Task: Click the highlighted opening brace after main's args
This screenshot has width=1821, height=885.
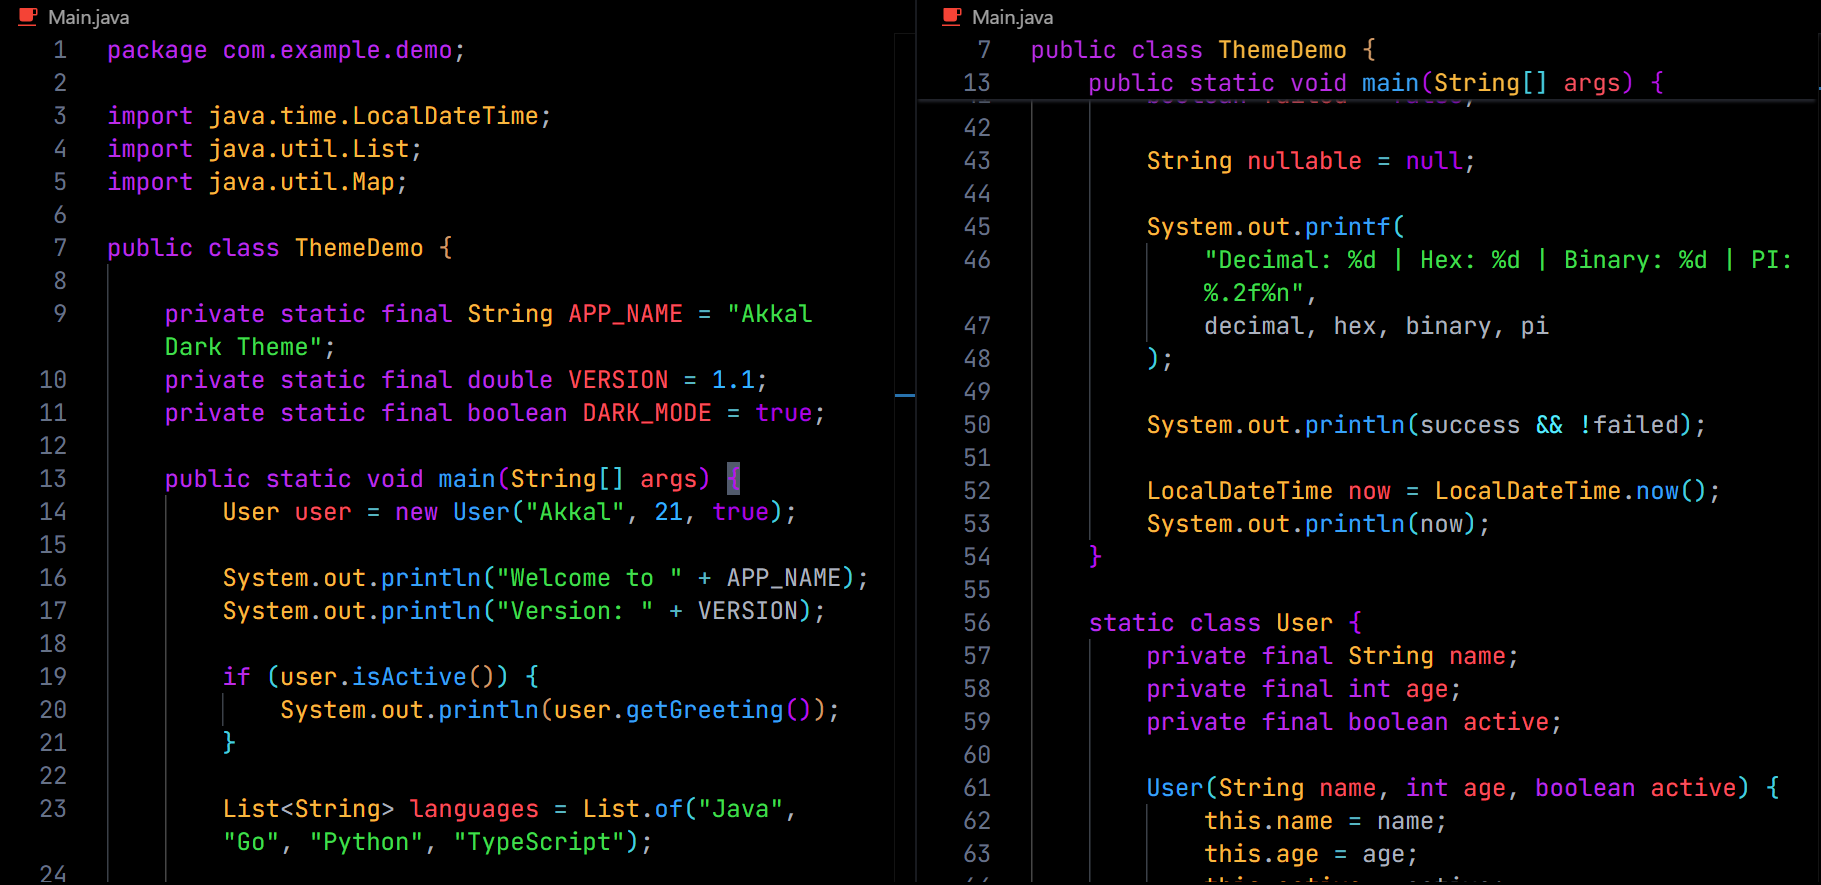Action: point(733,479)
